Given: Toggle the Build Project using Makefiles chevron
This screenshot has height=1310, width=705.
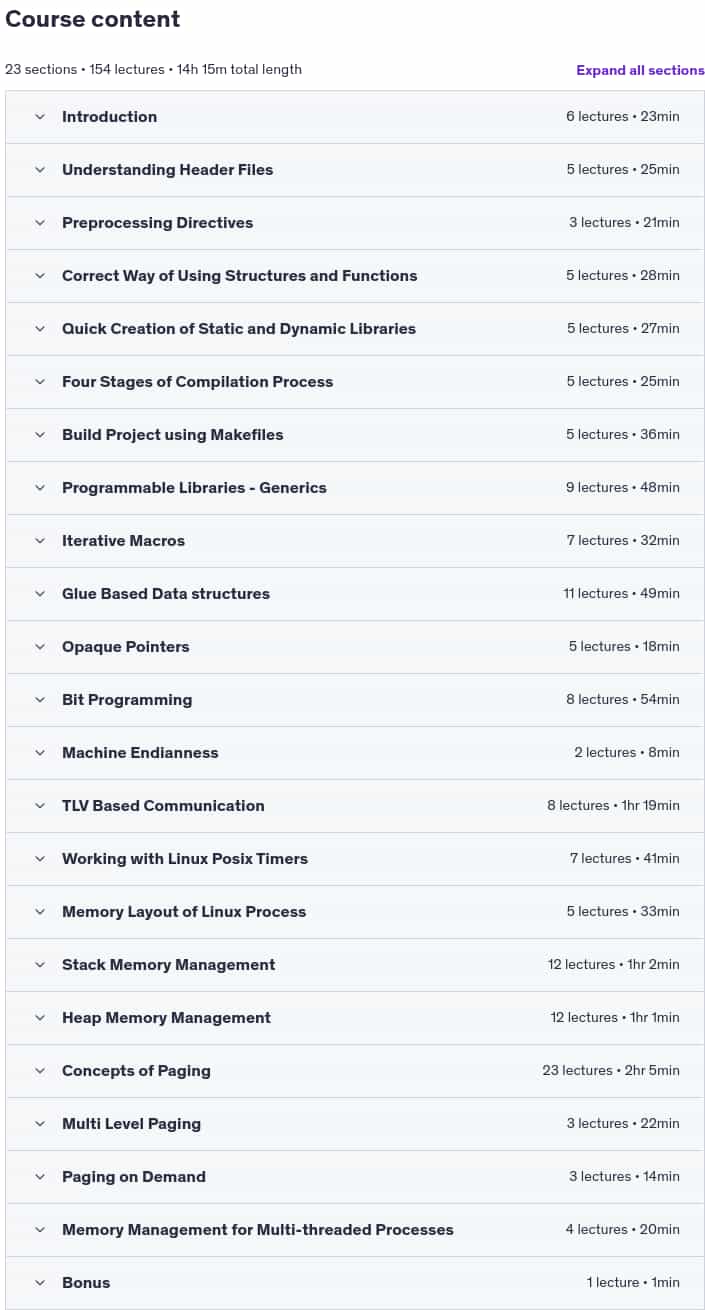Looking at the screenshot, I should (40, 435).
